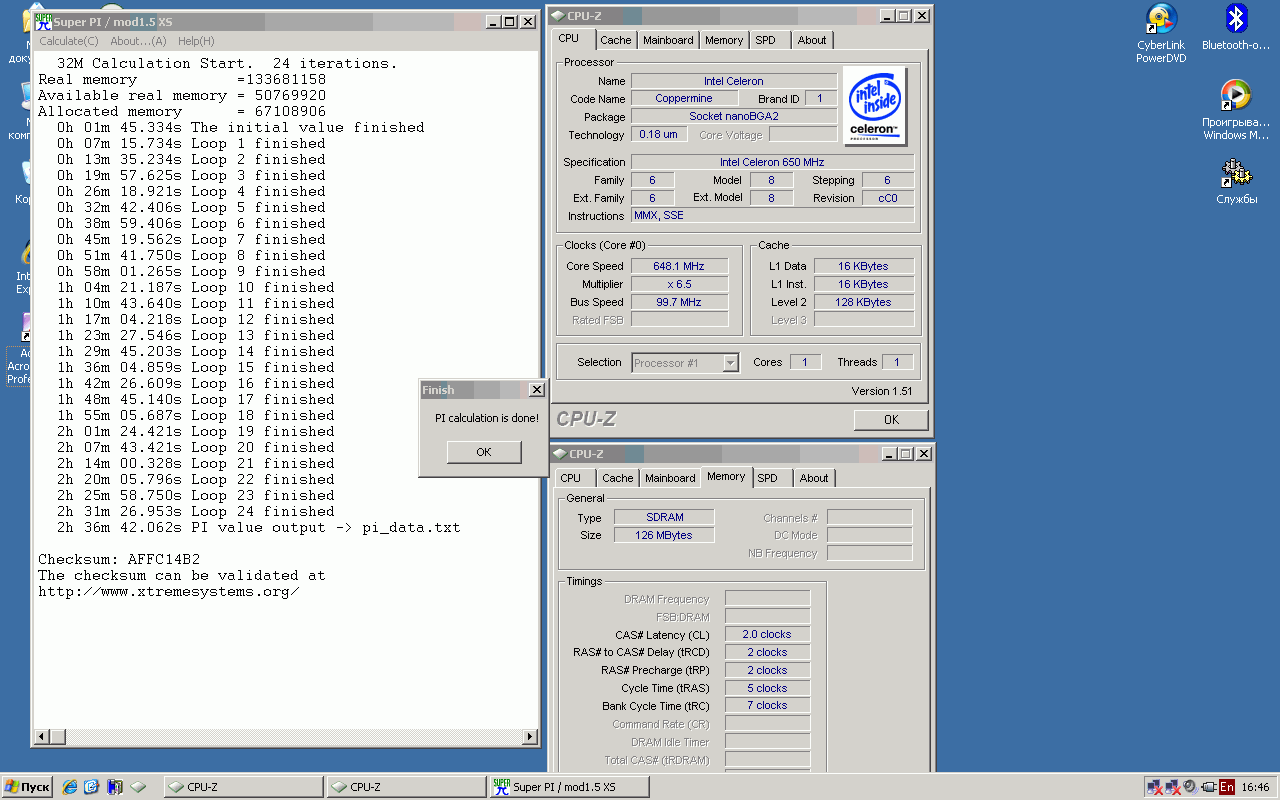Screen dimensions: 1280x800
Task: Click the Super PI title bar icon
Action: (x=43, y=21)
